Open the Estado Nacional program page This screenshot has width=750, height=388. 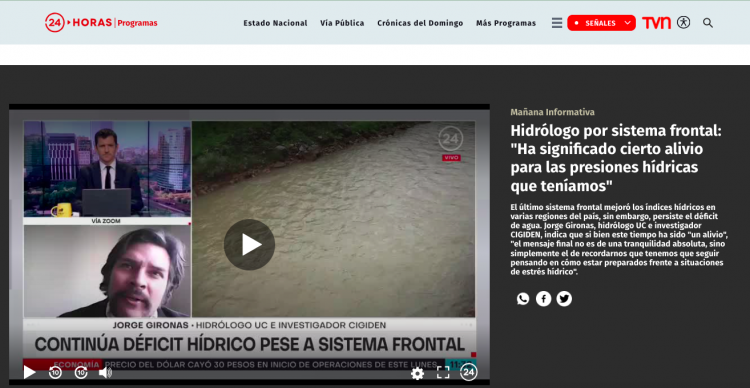275,23
